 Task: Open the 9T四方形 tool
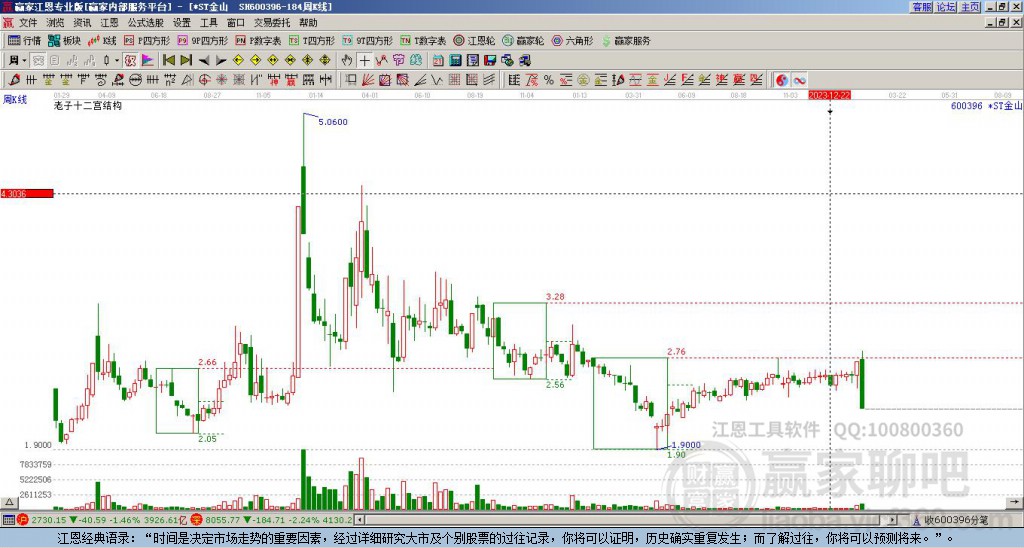(368, 40)
